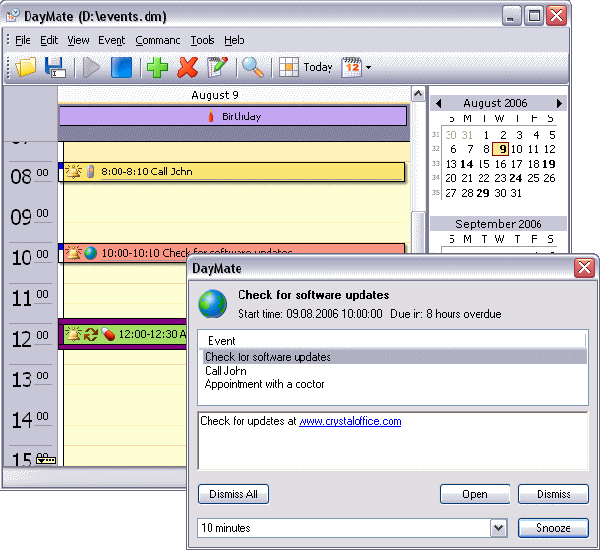Viewport: 600px width, 550px height.
Task: Click the 15:00 scroll-down time marker
Action: (x=46, y=460)
